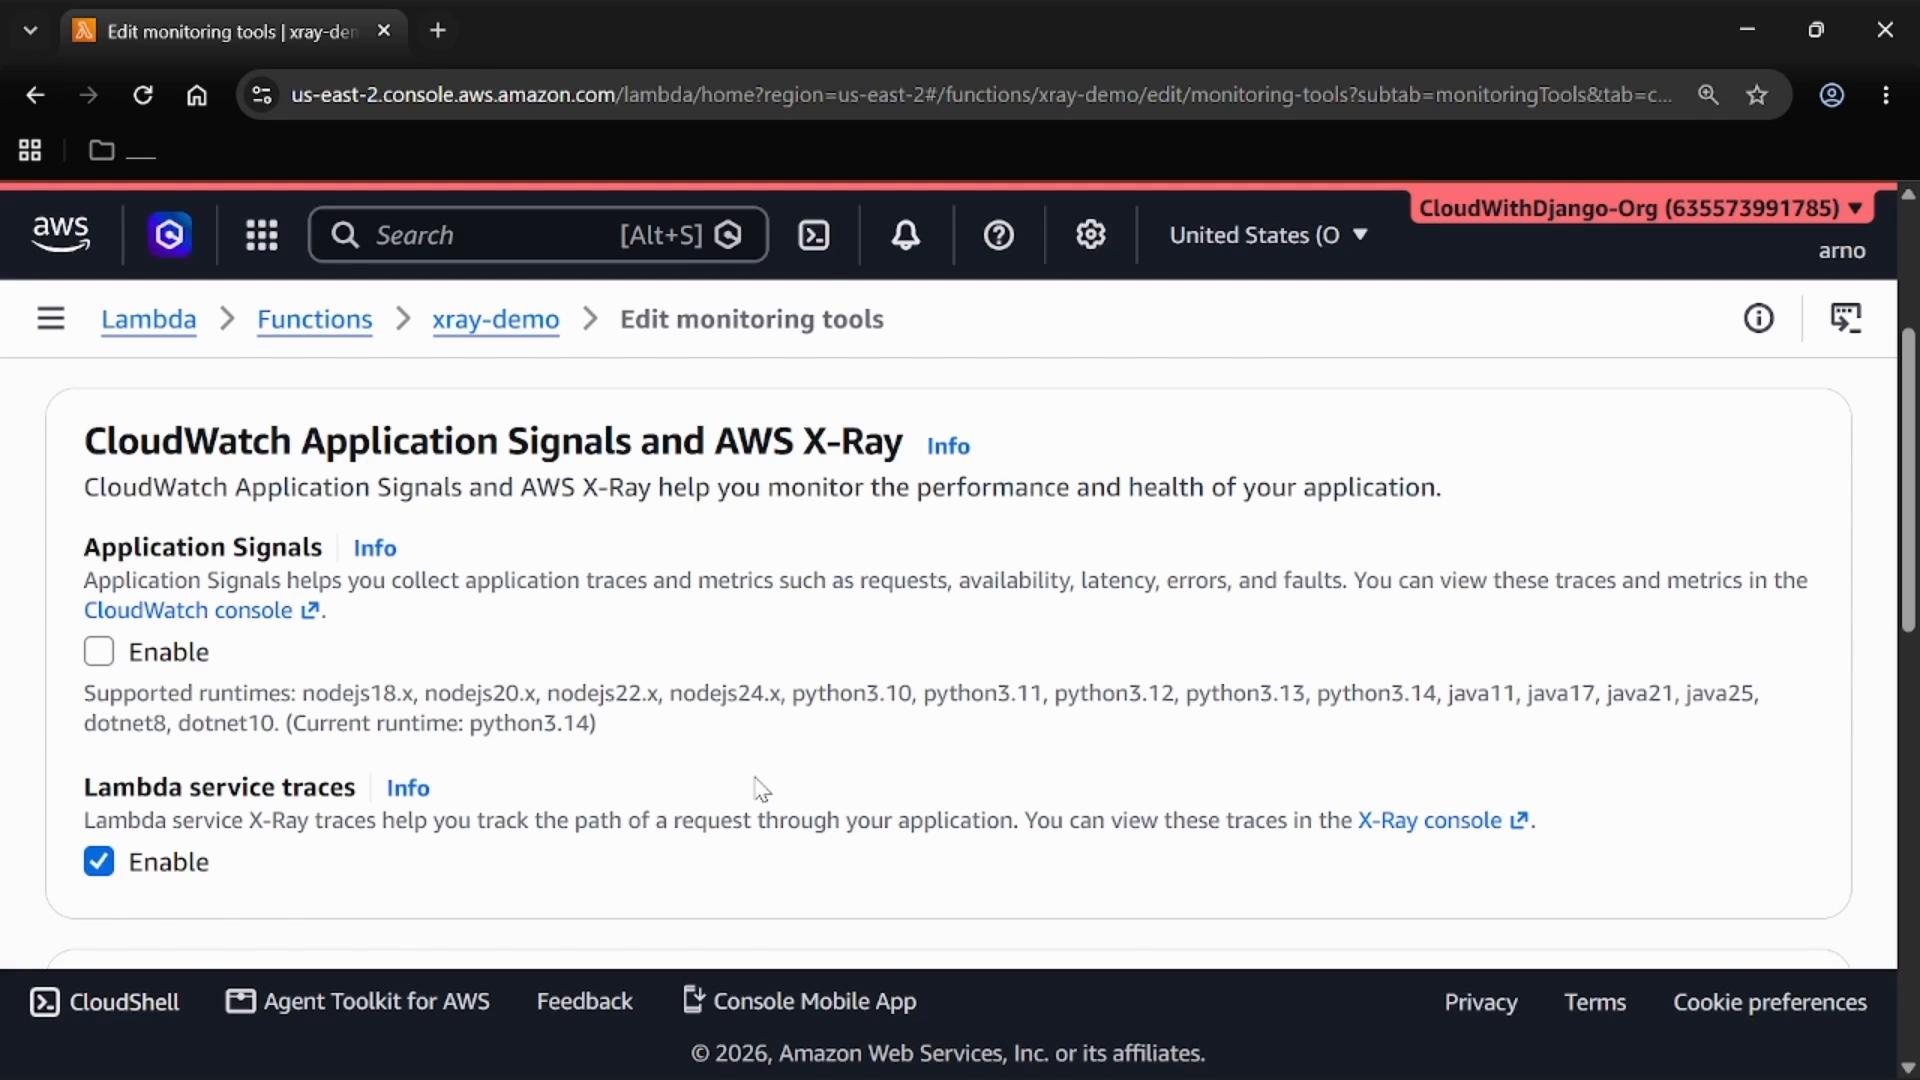Open the info panel circle icon
Screen dimensions: 1920x1080
click(1759, 319)
